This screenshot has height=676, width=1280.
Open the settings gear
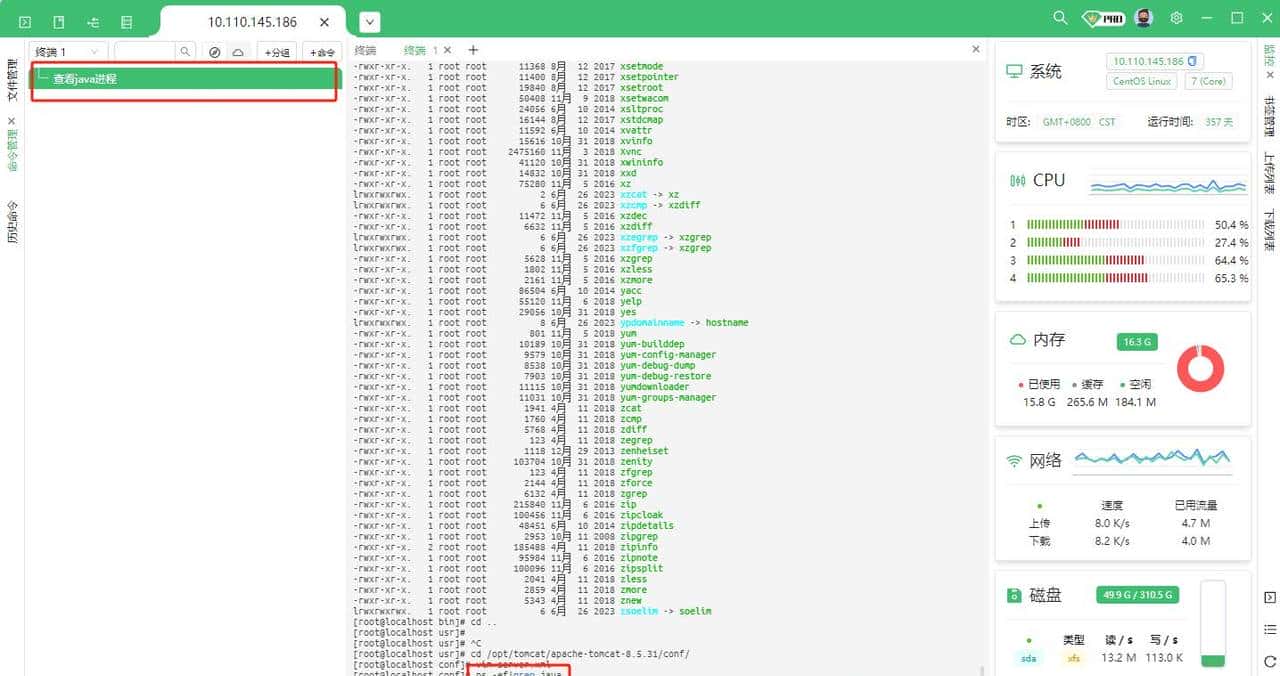(x=1177, y=18)
